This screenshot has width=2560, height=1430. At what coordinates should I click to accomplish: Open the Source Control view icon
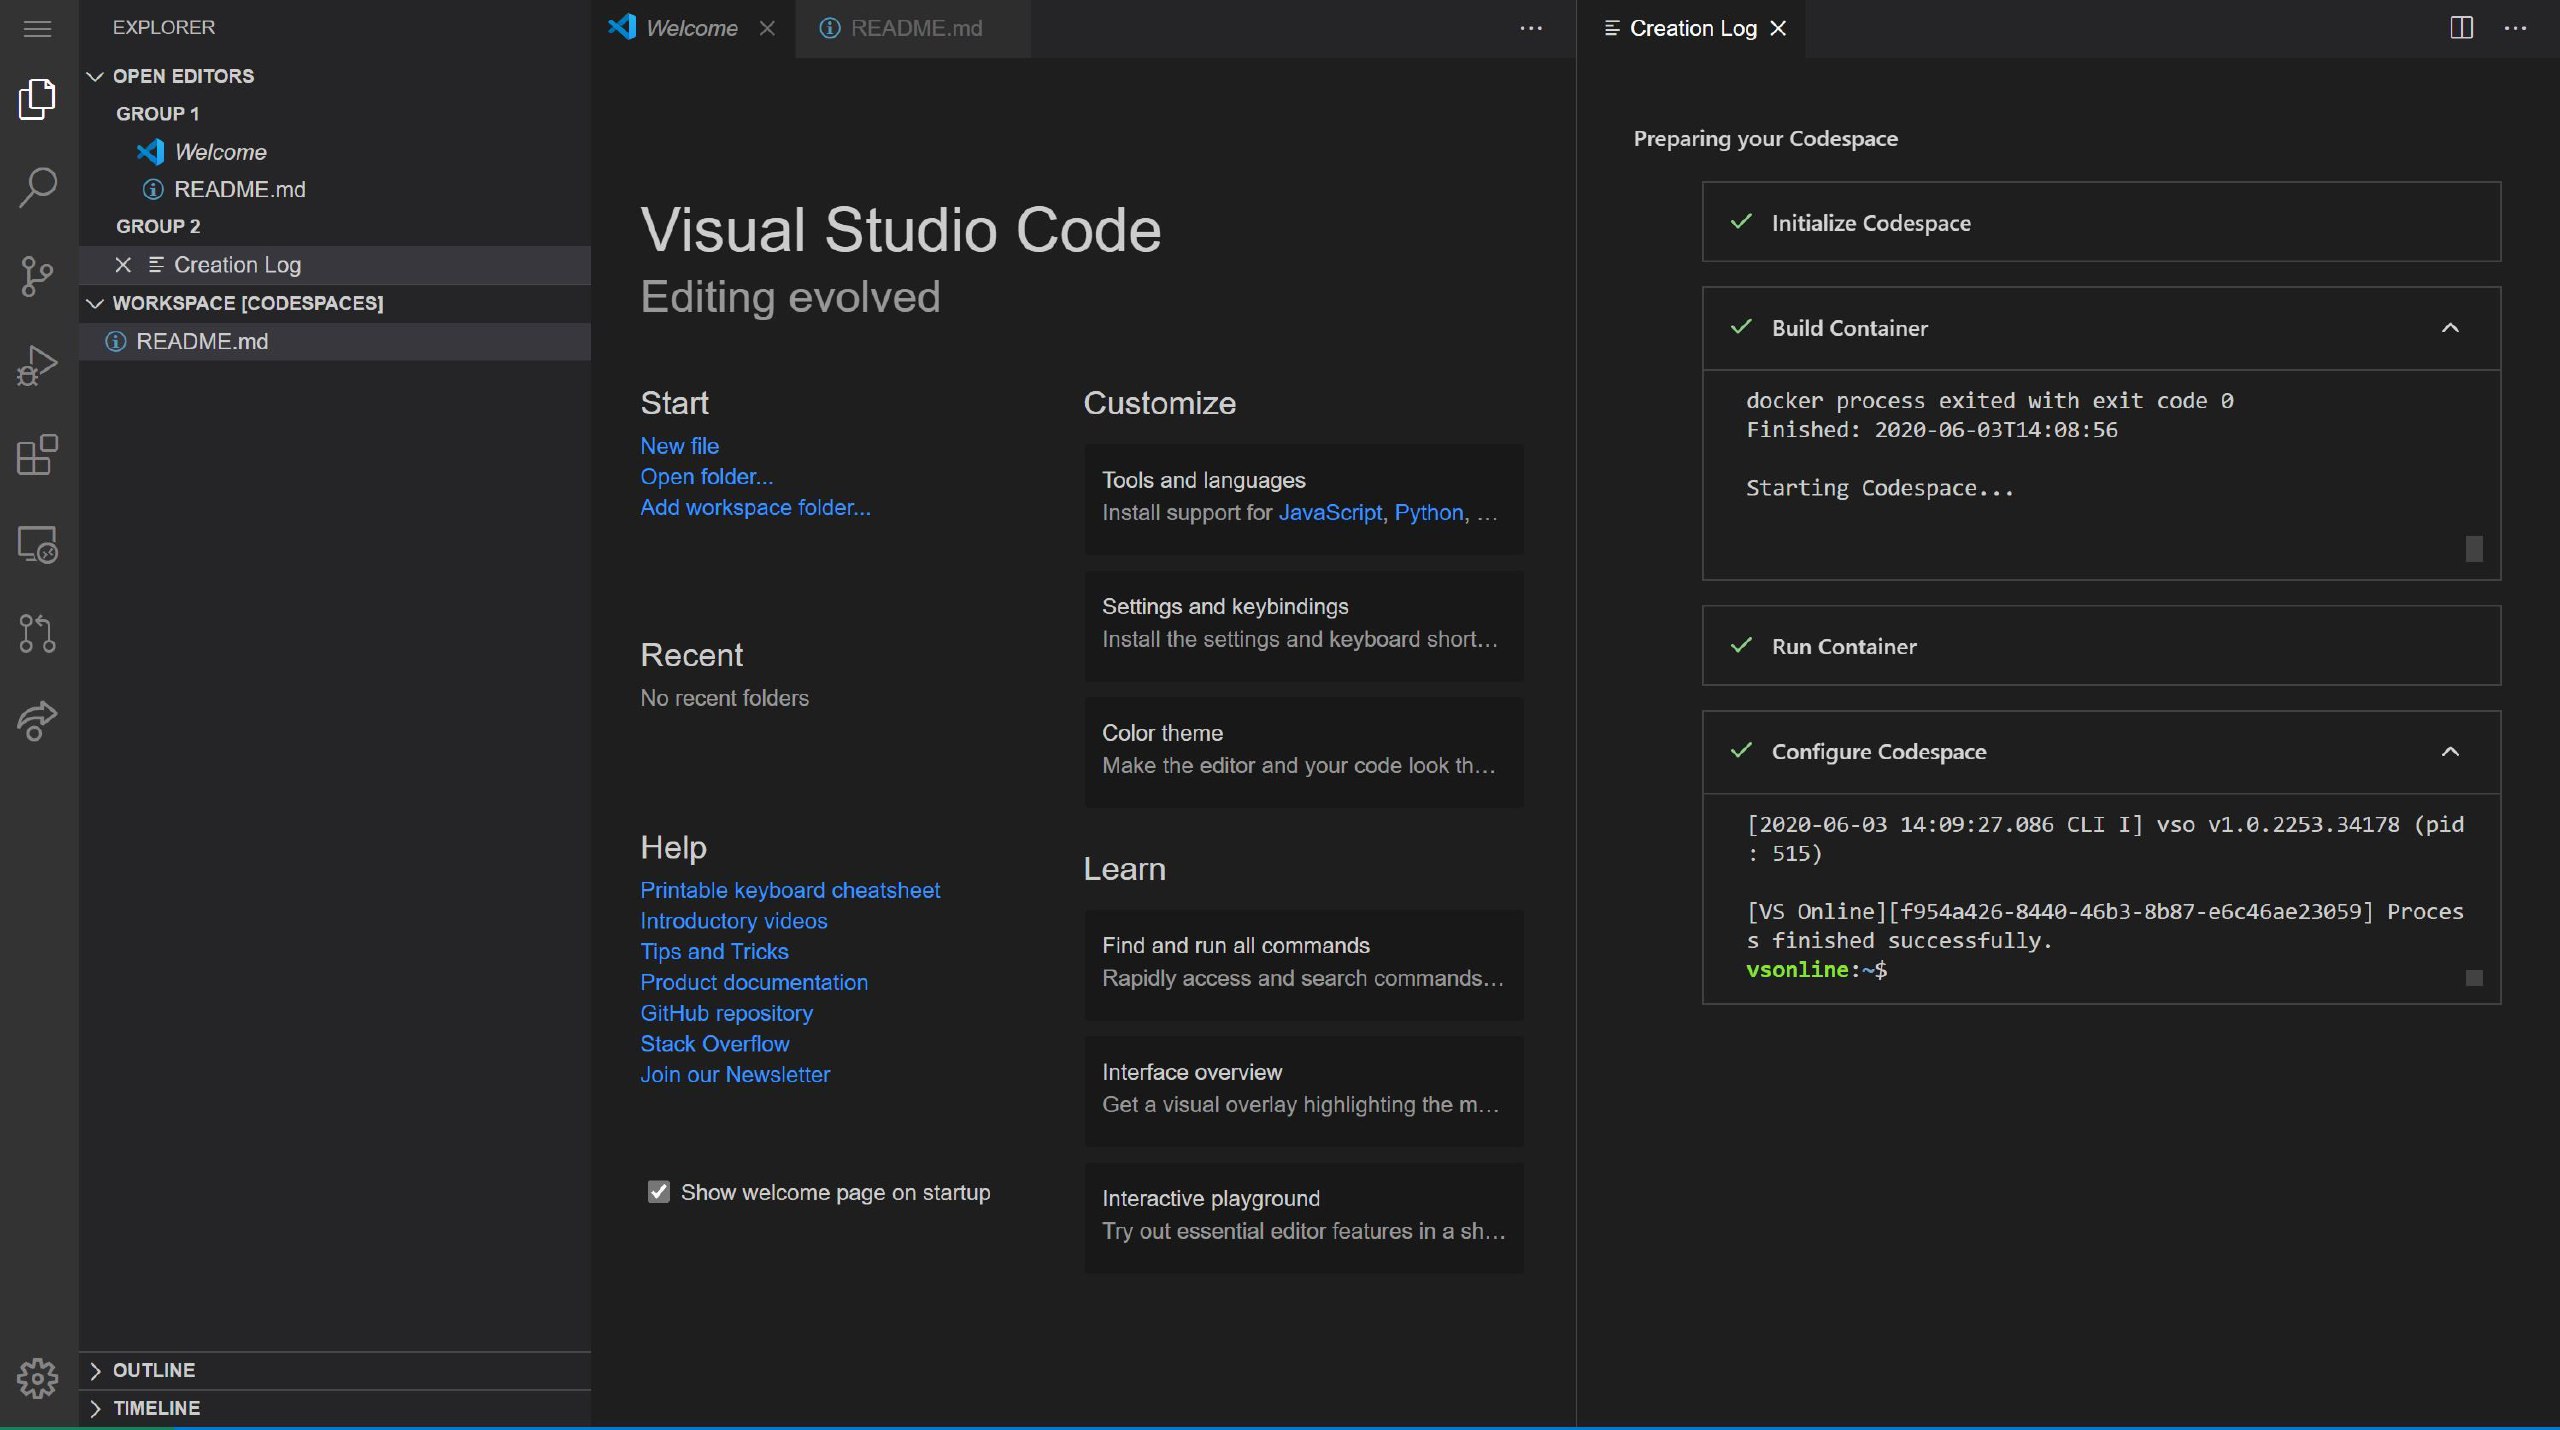37,276
